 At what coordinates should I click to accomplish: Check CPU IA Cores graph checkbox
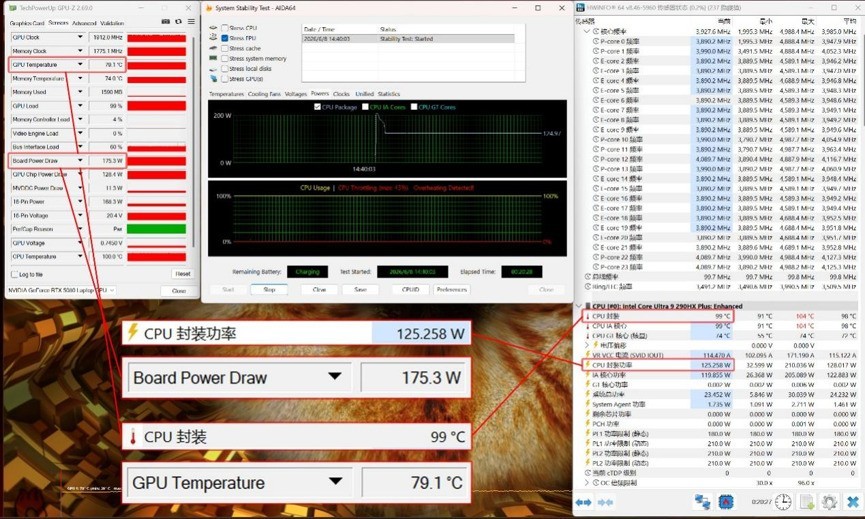click(x=365, y=107)
